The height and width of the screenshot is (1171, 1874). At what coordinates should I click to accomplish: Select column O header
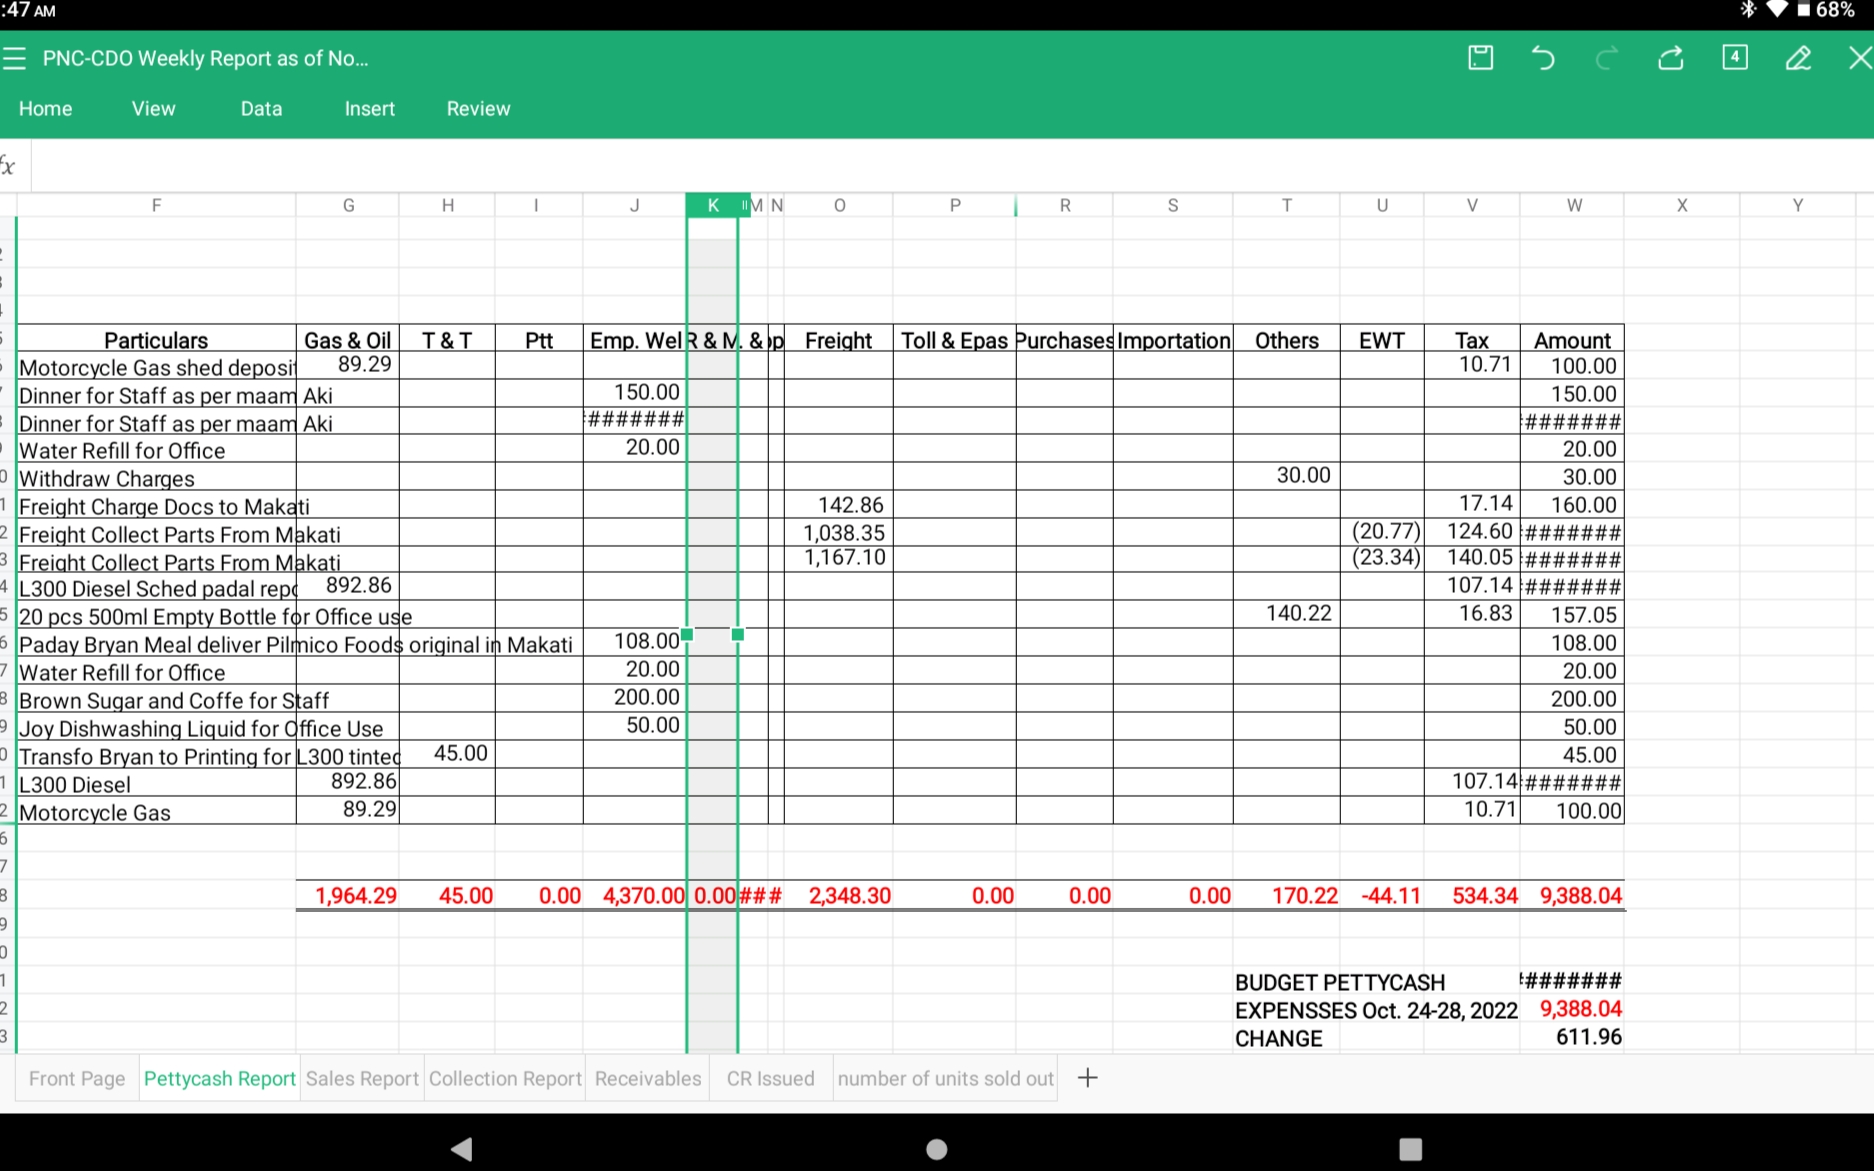coord(839,205)
